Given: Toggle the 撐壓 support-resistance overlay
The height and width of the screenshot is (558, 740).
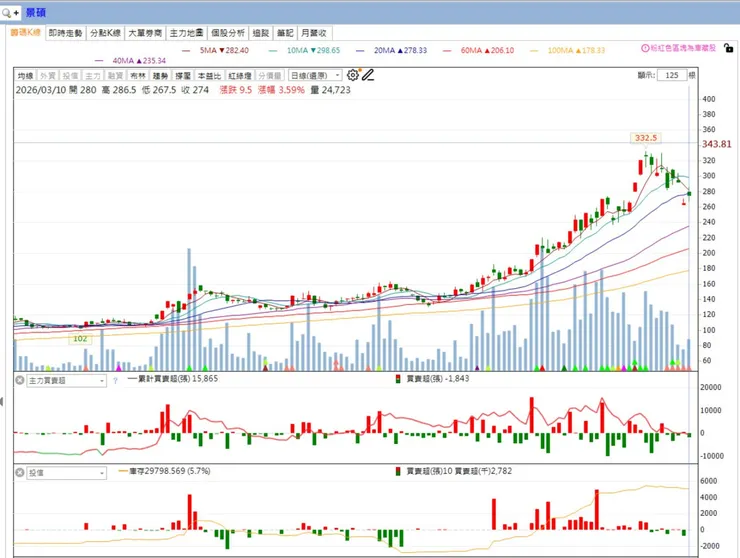Looking at the screenshot, I should pyautogui.click(x=183, y=76).
